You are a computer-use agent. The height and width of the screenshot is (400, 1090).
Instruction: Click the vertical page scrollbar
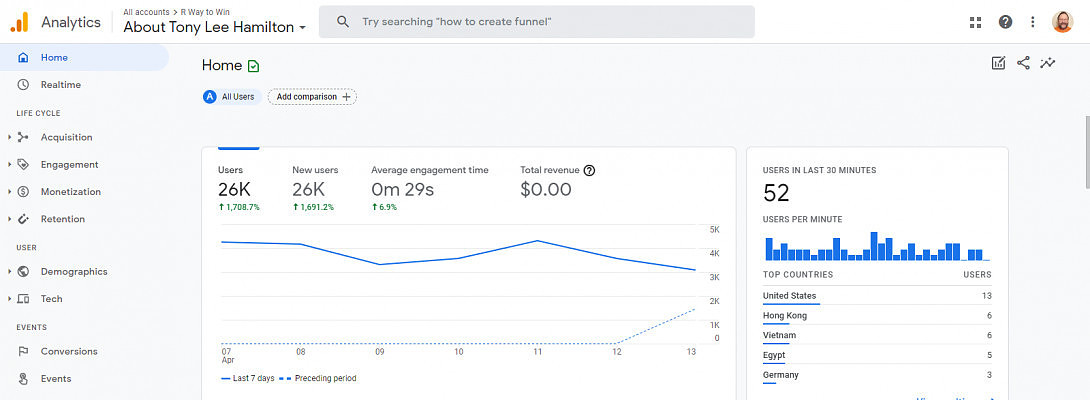point(1087,152)
